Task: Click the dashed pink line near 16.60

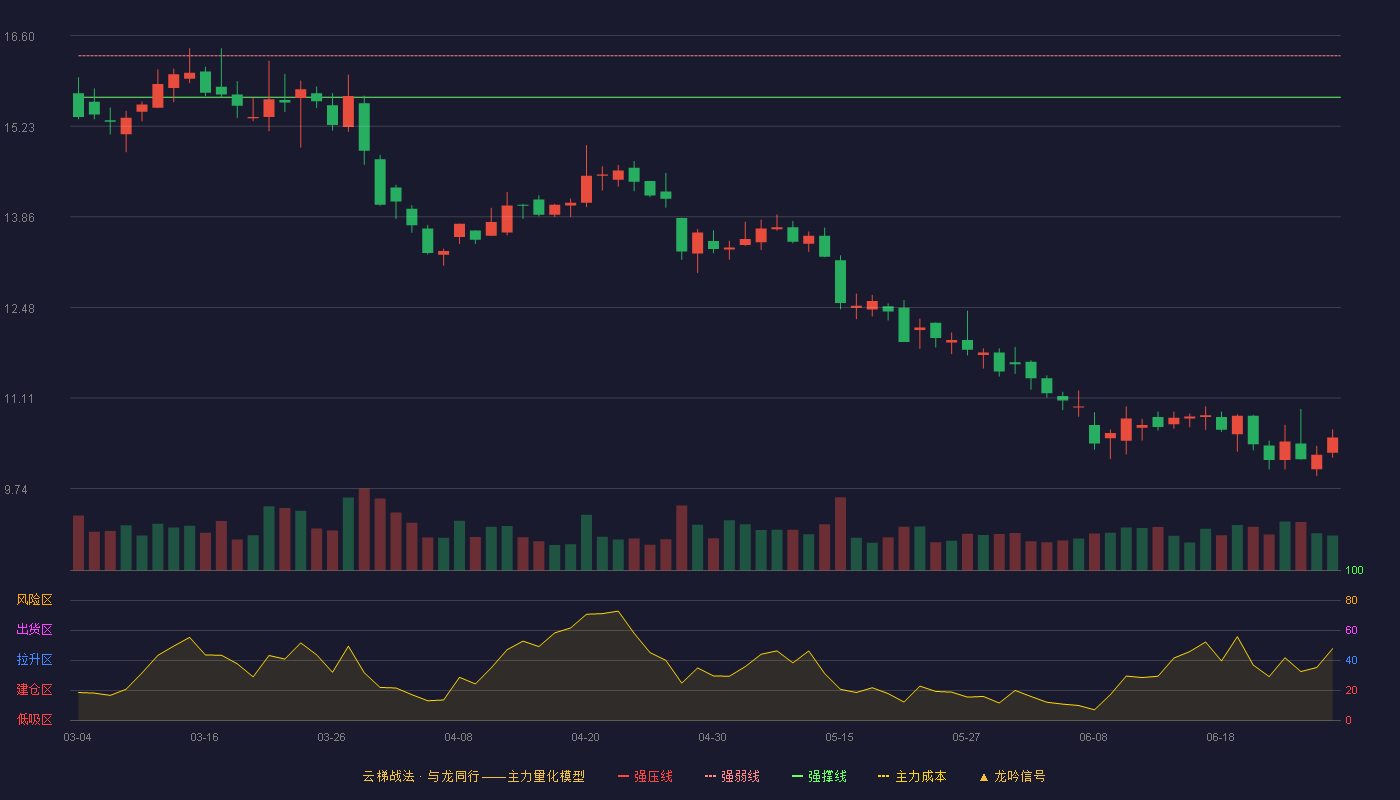Action: pyautogui.click(x=708, y=56)
